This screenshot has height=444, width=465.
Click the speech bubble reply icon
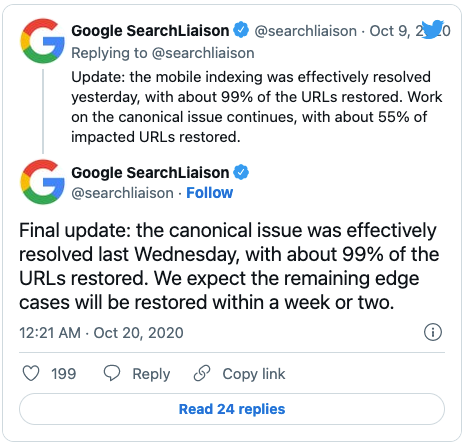tap(112, 373)
